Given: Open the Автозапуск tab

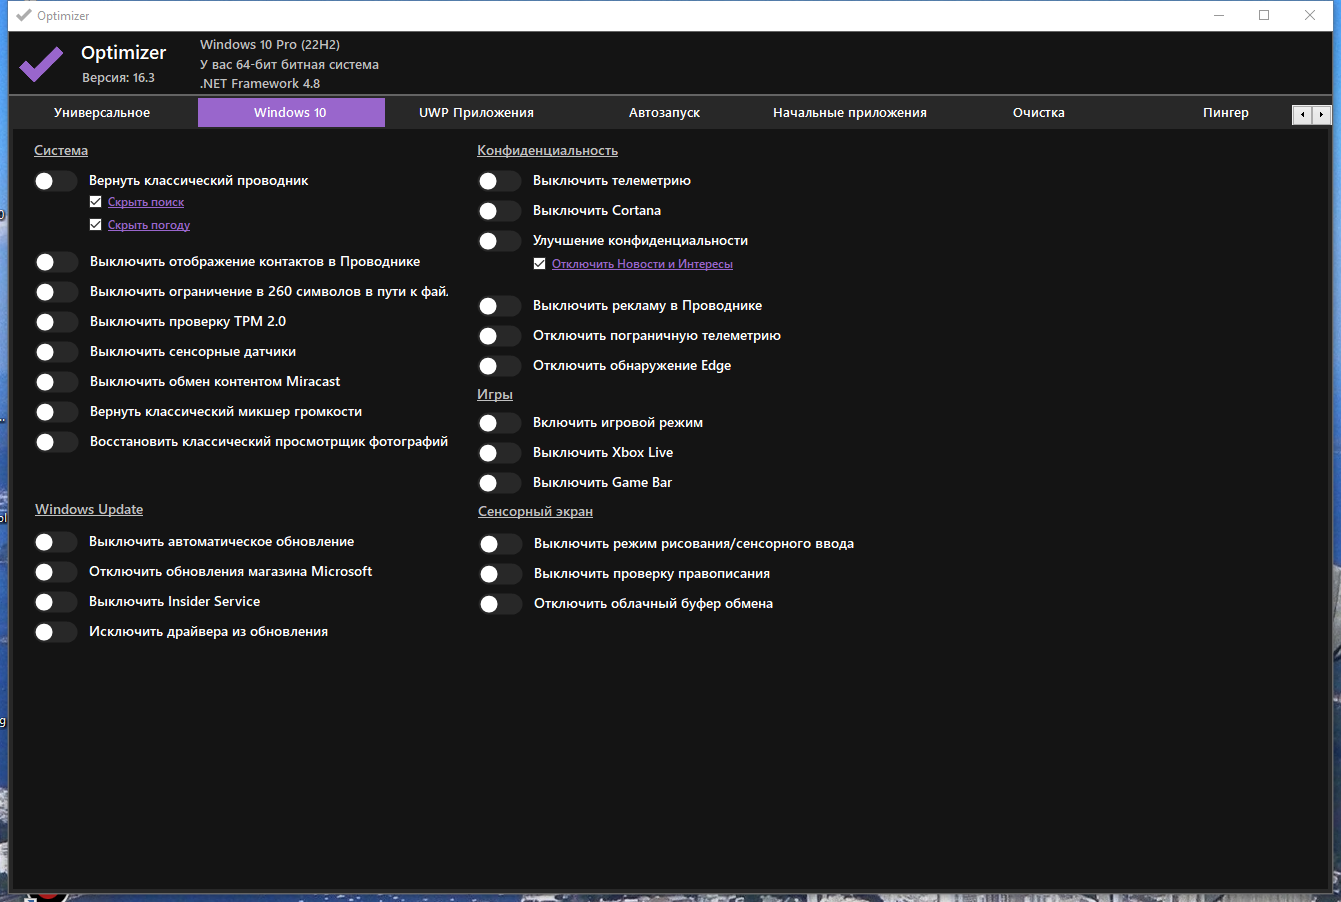Looking at the screenshot, I should point(664,113).
